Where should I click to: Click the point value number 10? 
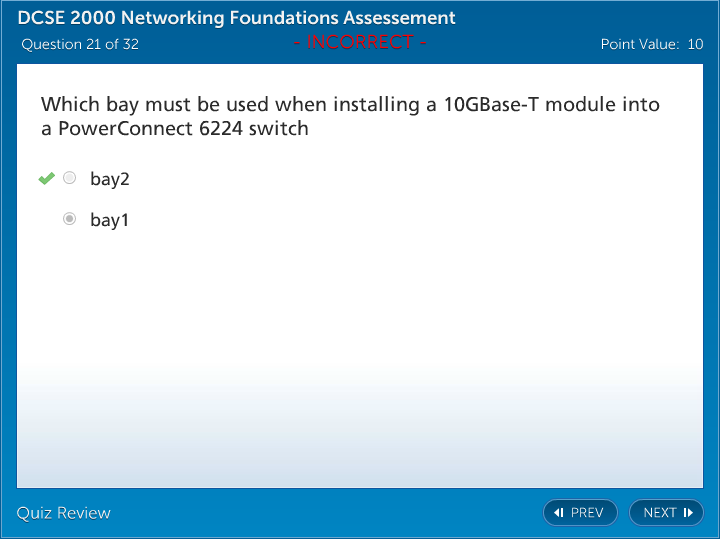[695, 44]
